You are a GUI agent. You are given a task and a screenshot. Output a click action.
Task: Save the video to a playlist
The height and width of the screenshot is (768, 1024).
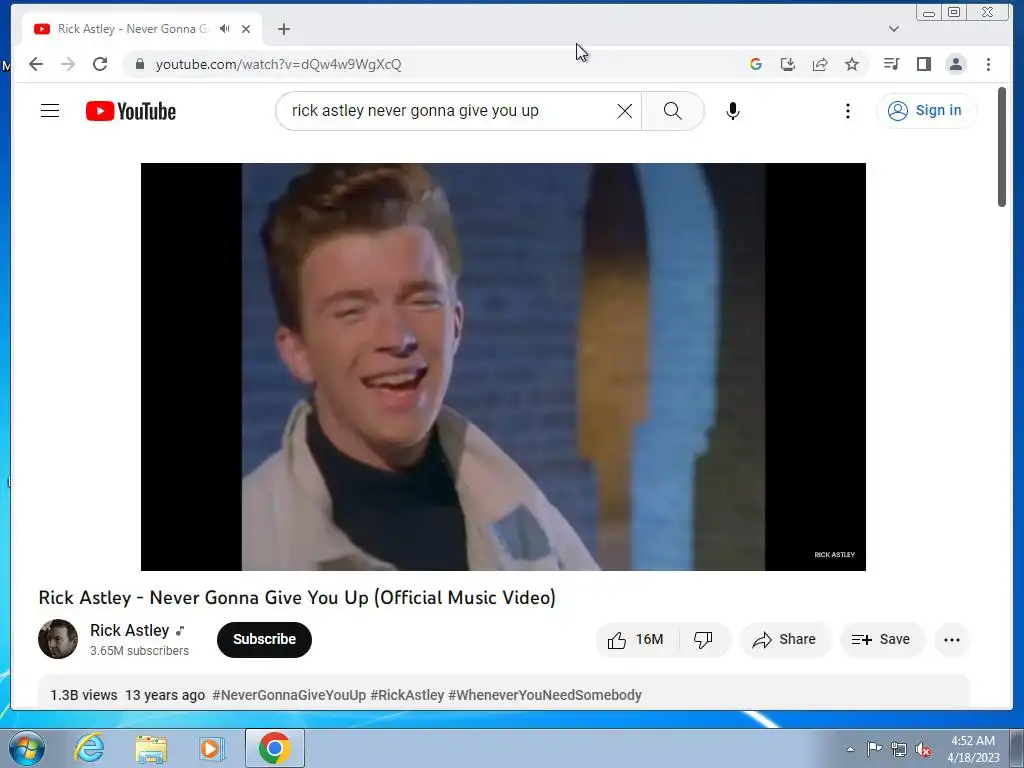pos(882,639)
